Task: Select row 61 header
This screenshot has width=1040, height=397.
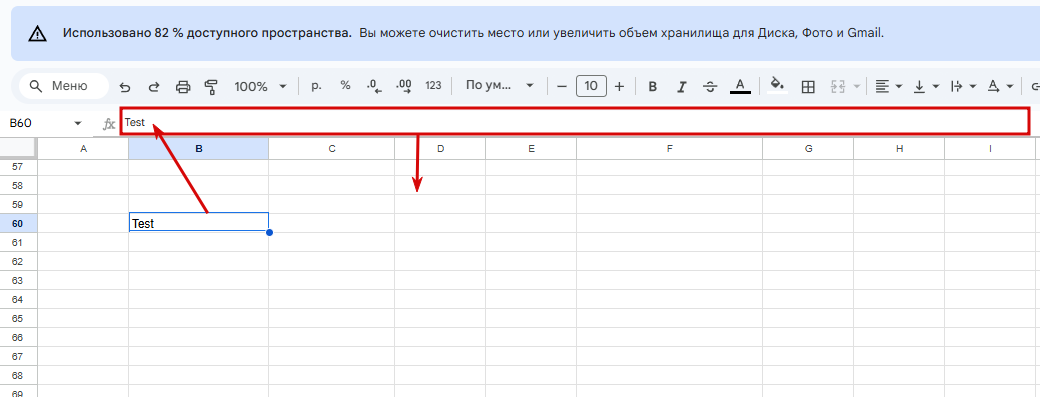Action: [18, 243]
